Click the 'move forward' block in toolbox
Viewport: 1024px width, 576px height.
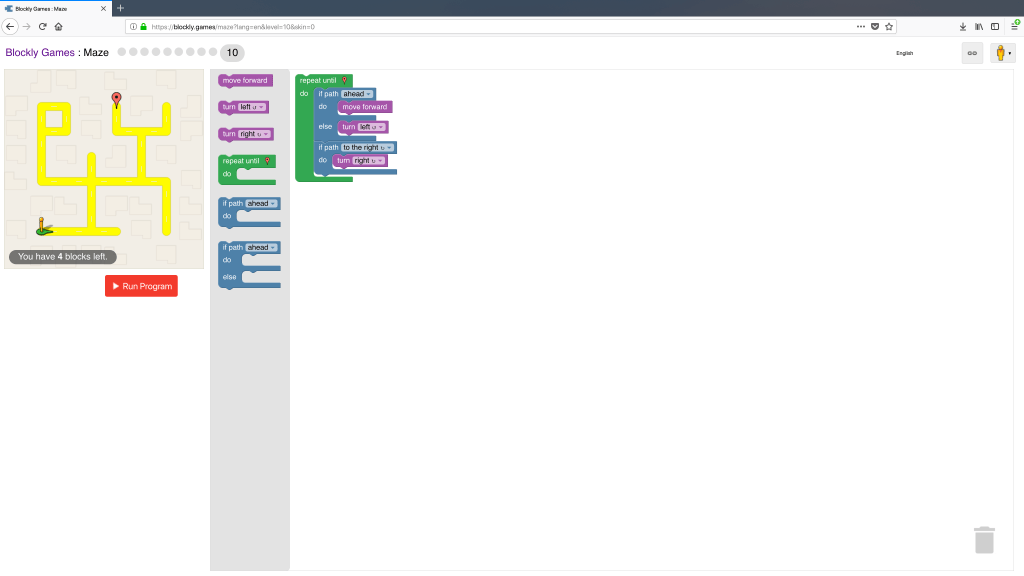[245, 80]
